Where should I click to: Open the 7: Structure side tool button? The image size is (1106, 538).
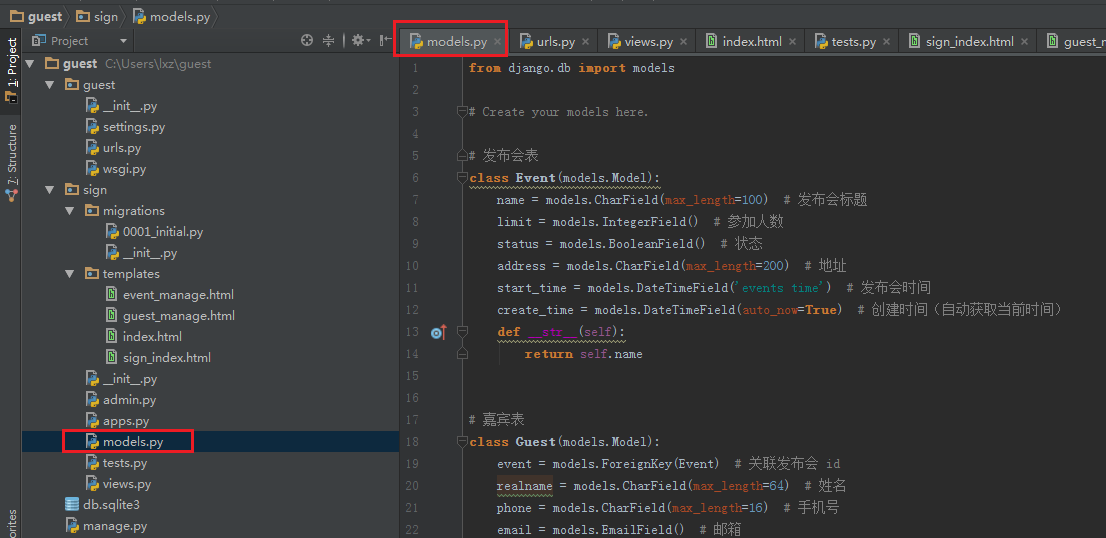tap(11, 162)
